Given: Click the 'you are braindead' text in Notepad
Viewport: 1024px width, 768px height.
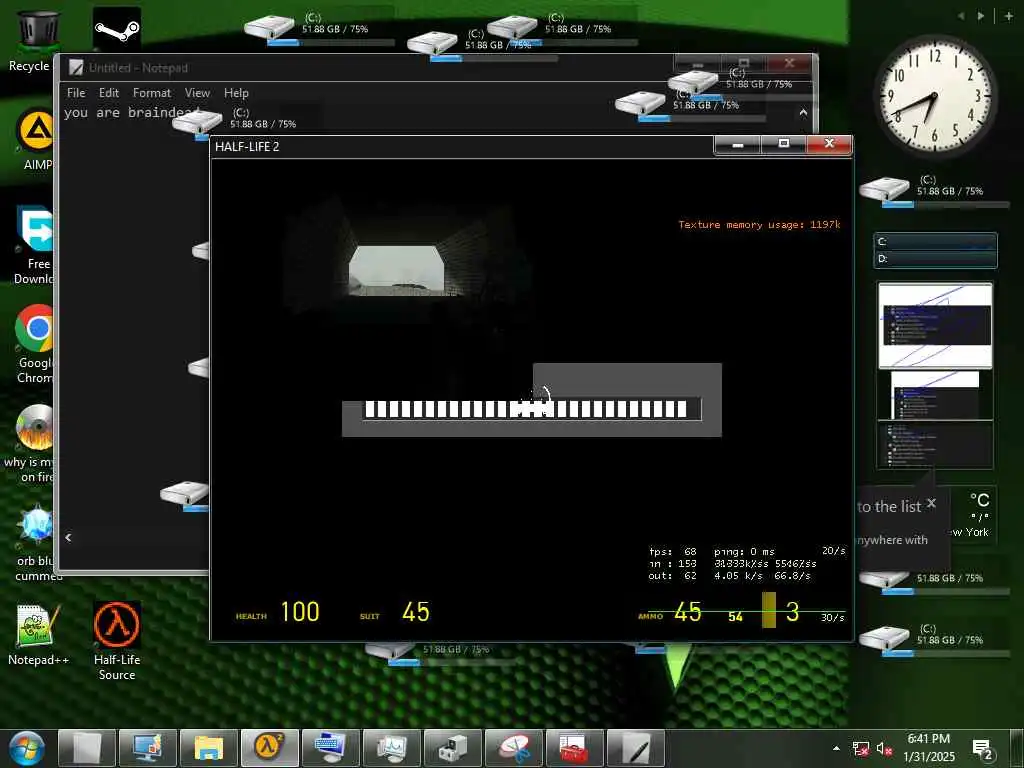Looking at the screenshot, I should point(133,112).
